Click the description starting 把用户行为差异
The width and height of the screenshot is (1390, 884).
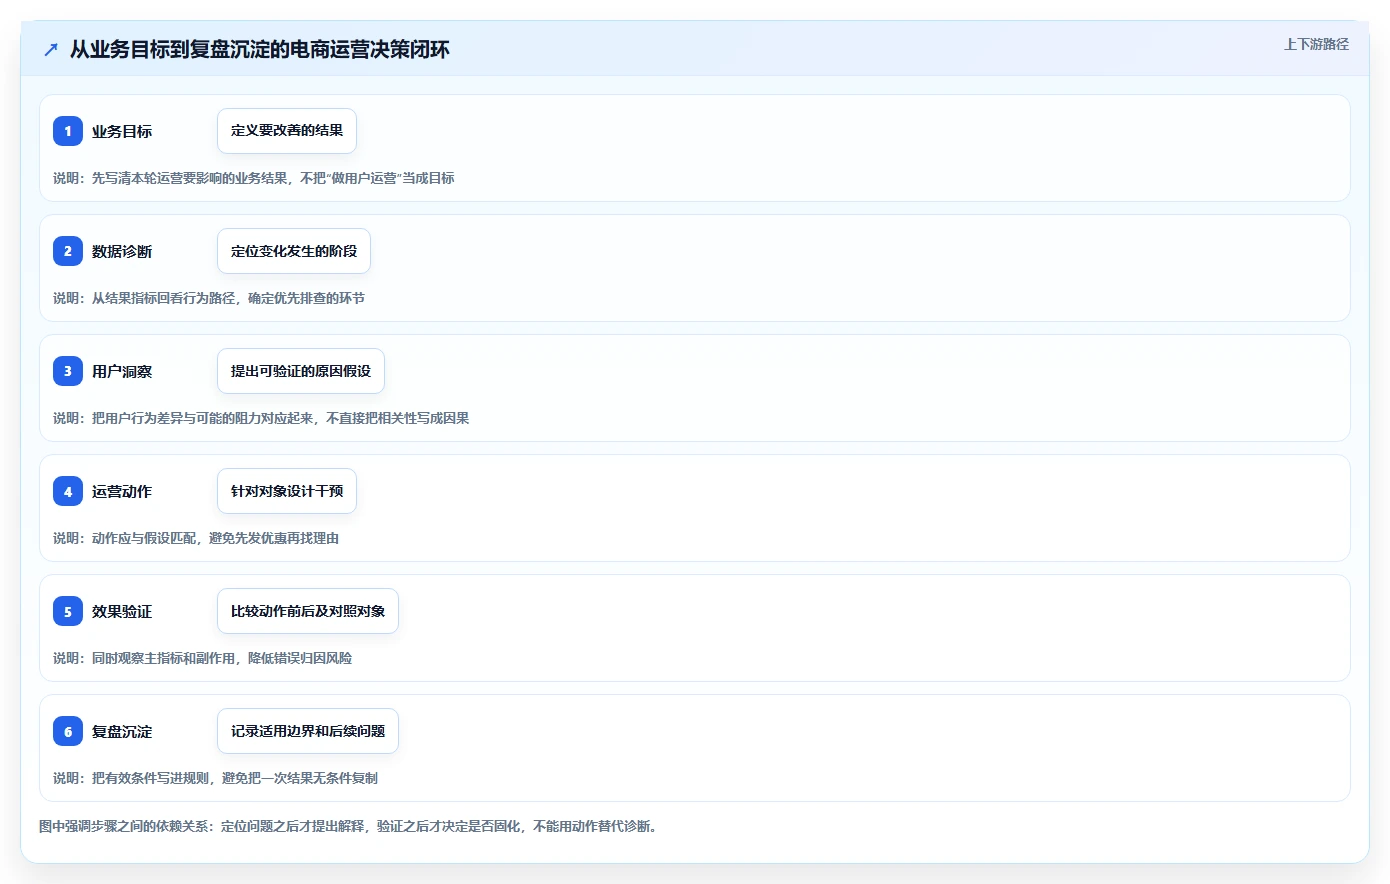click(x=261, y=418)
